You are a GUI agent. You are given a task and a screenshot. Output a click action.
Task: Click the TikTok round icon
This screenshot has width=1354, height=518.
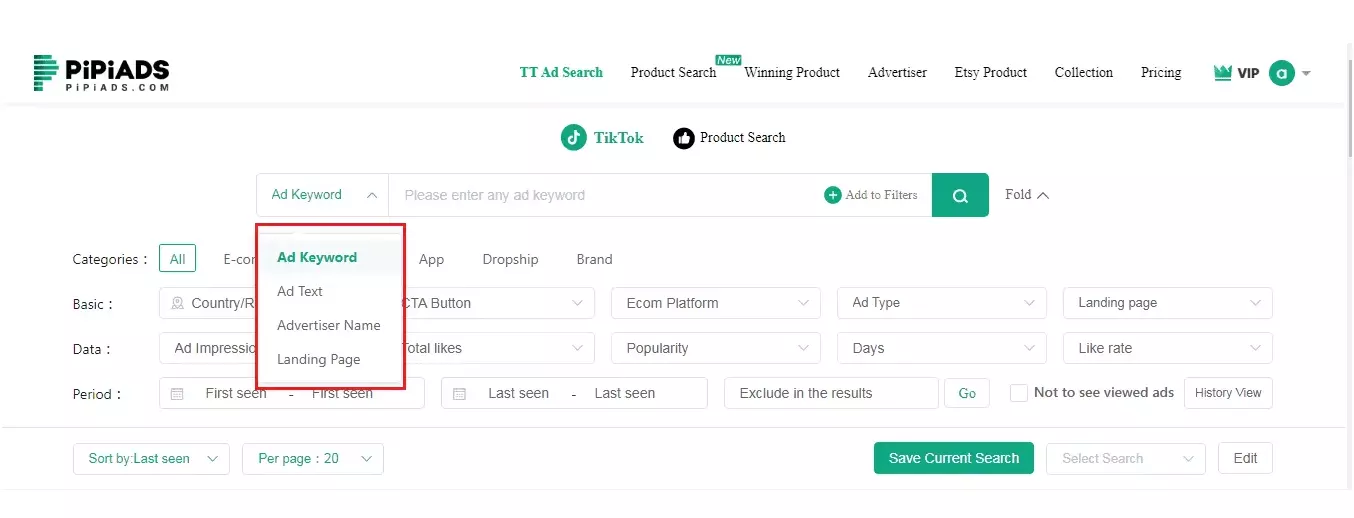tap(573, 138)
